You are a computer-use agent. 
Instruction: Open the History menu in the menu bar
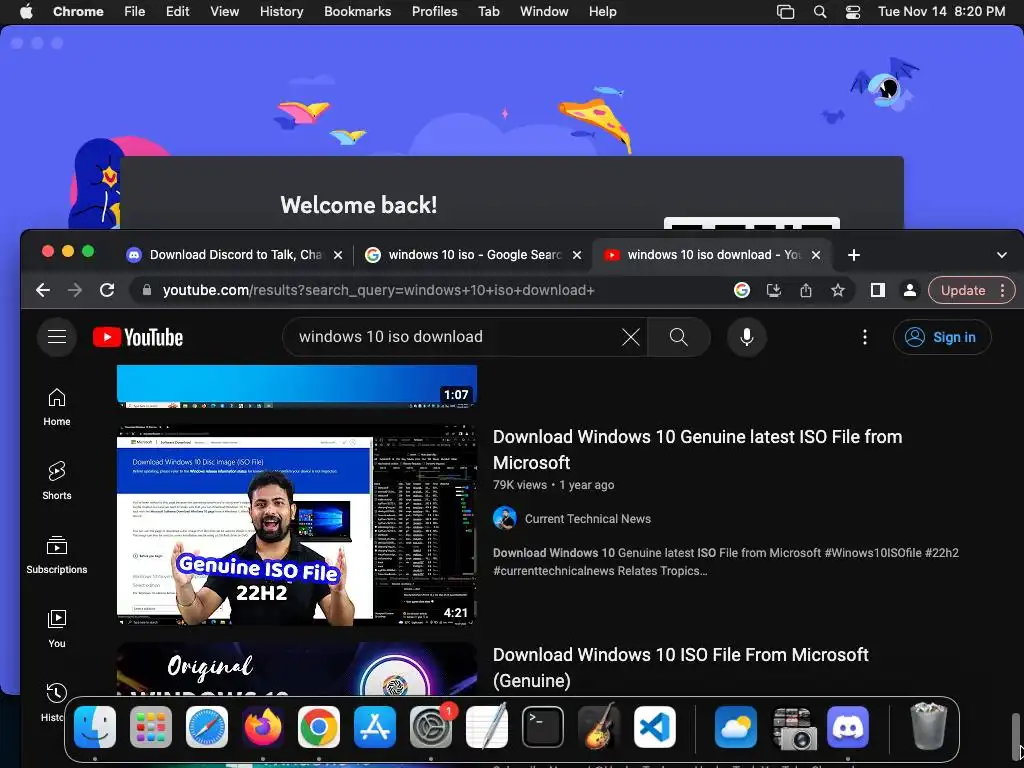pos(281,12)
